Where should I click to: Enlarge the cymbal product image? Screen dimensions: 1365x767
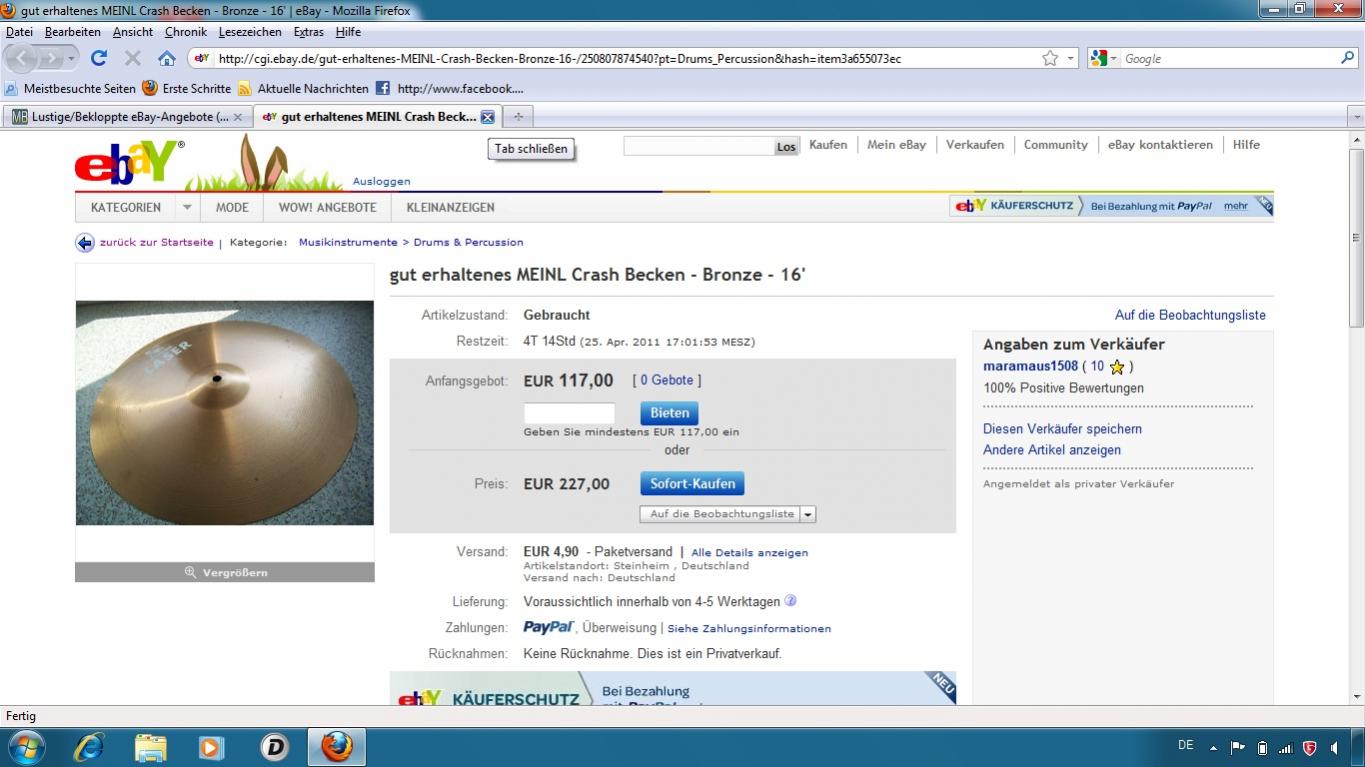225,572
